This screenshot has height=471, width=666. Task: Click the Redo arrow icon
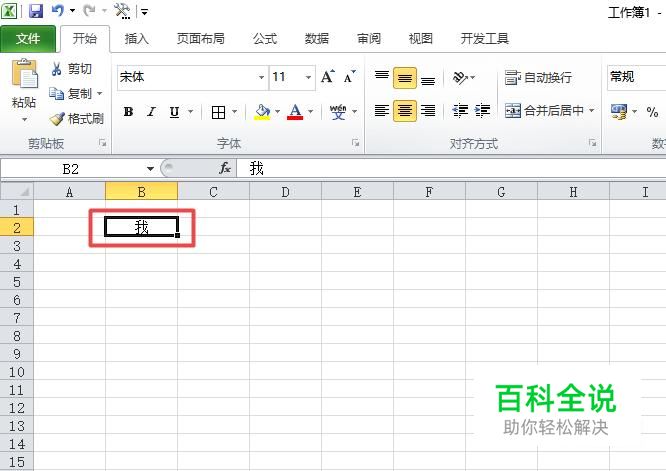pos(89,11)
